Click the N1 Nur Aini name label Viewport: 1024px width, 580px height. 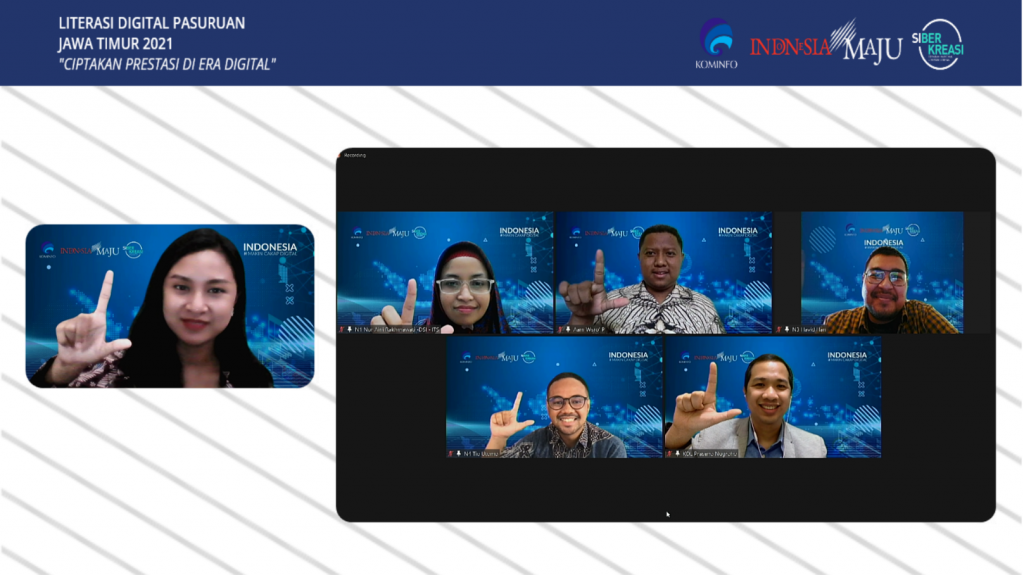(x=396, y=329)
